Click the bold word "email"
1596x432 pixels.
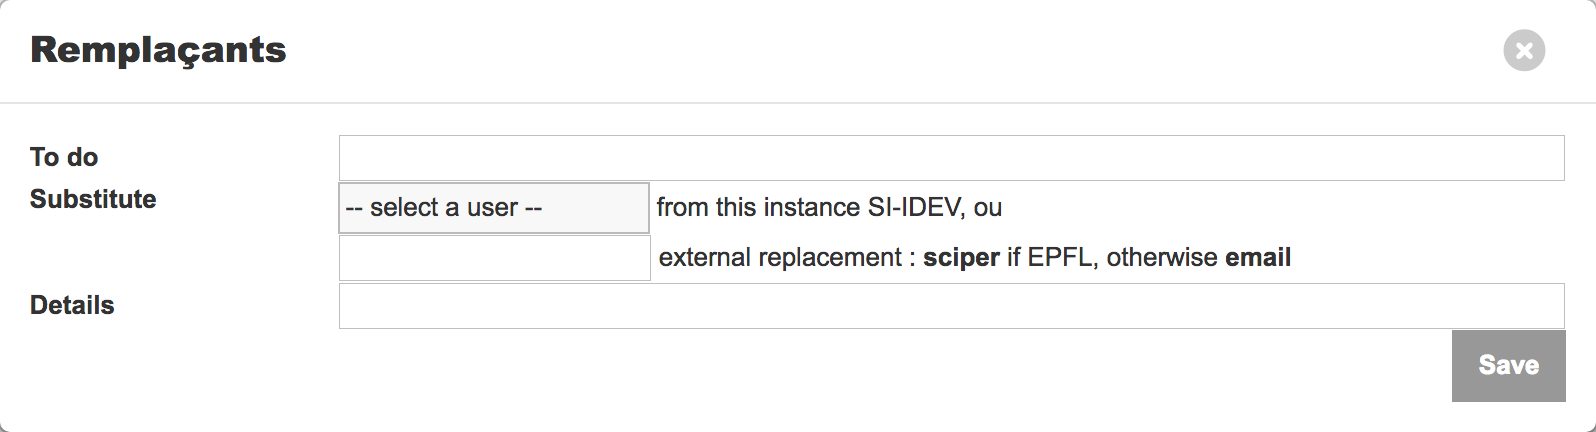pos(1258,258)
